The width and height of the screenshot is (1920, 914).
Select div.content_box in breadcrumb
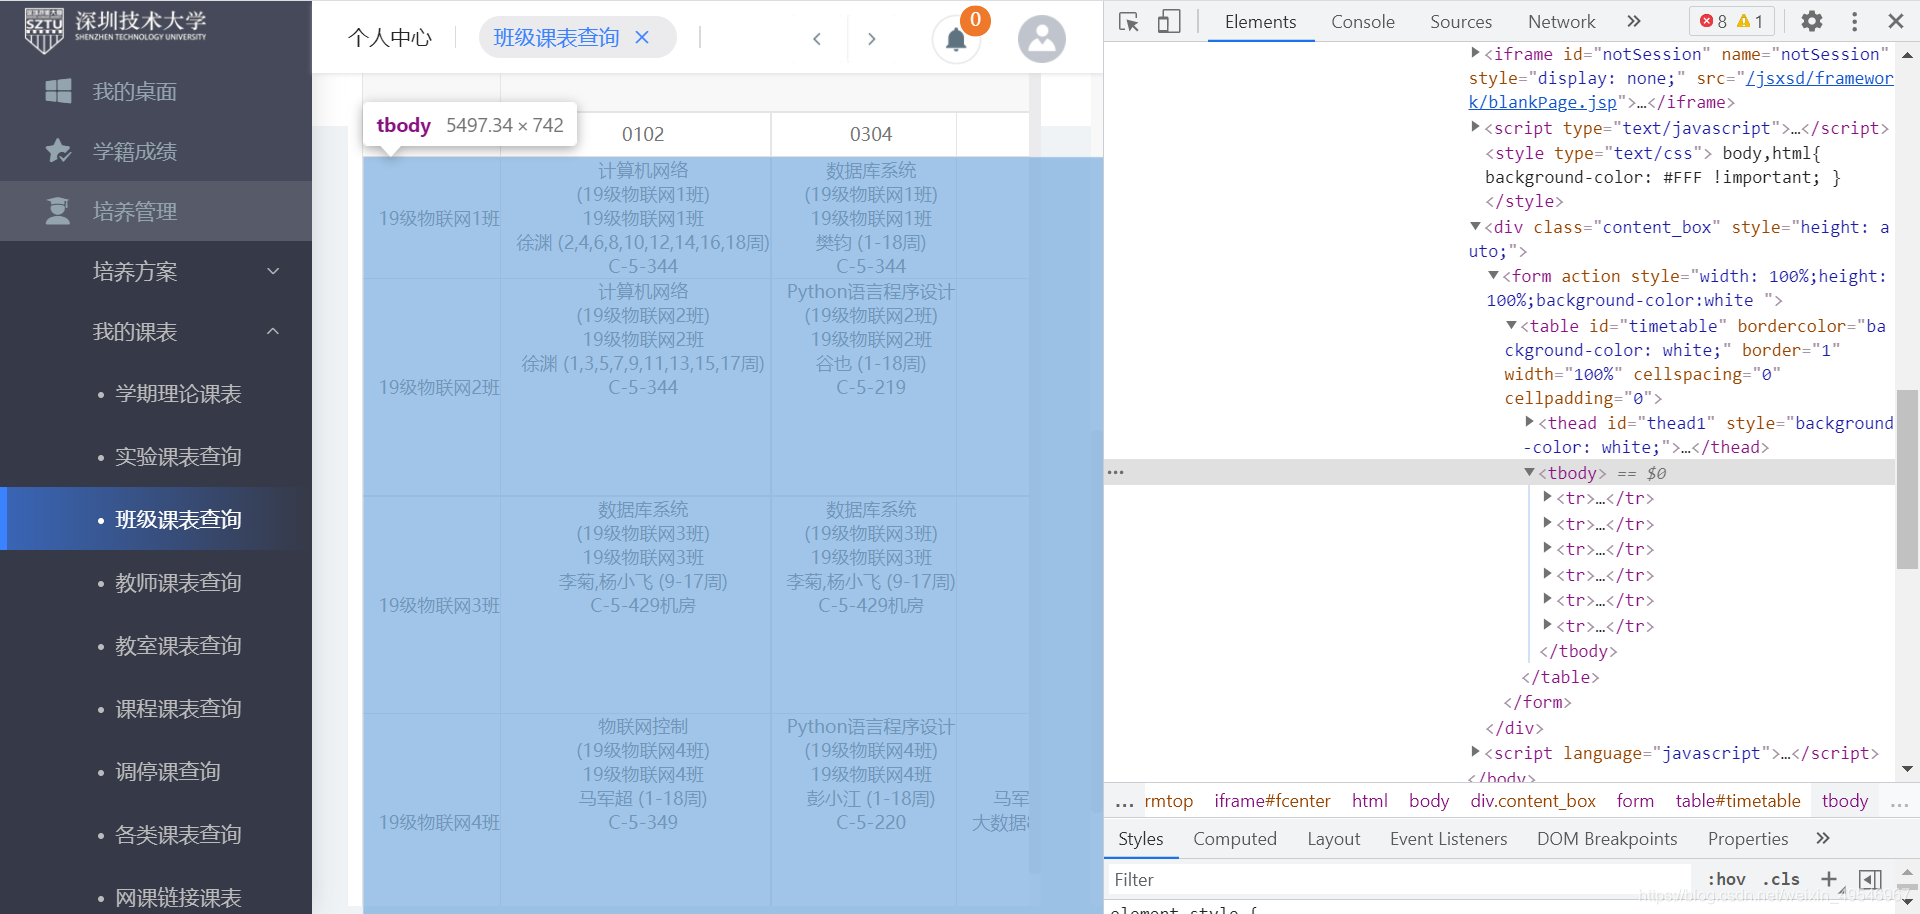pyautogui.click(x=1533, y=801)
